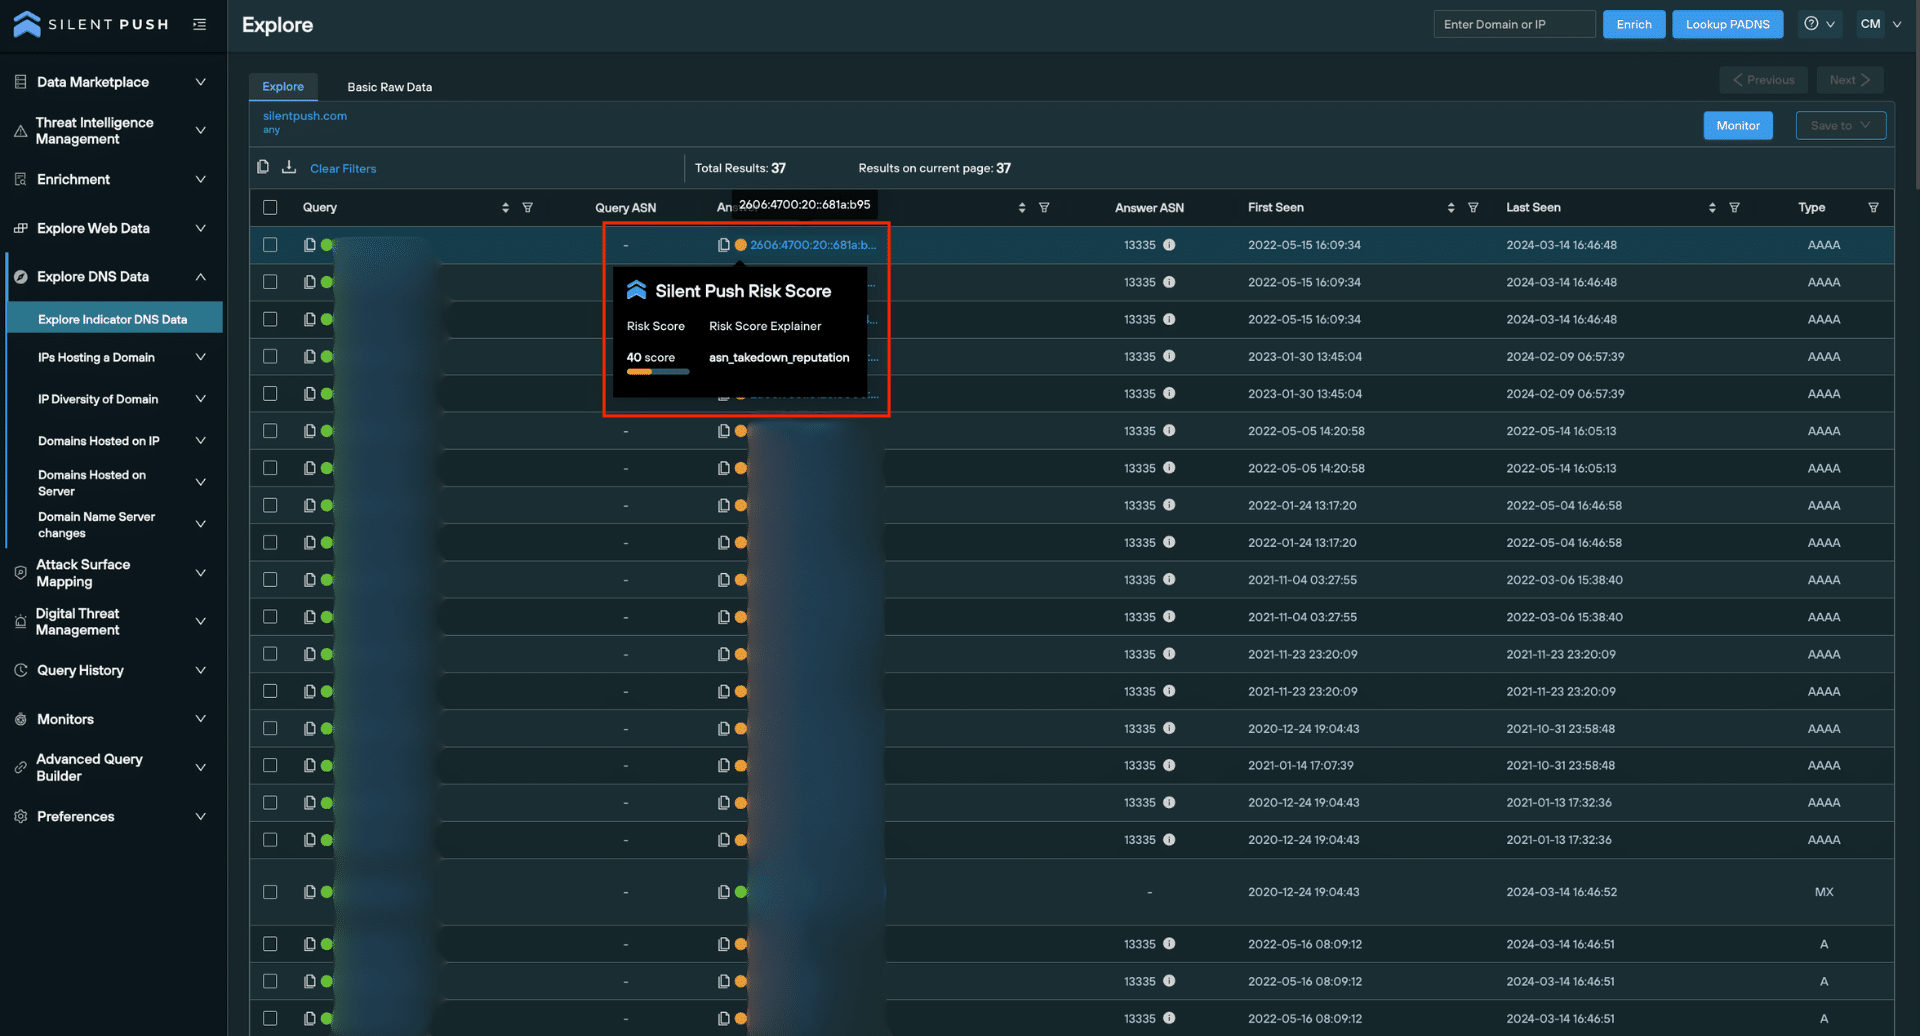Switch to the Explore tab
1920x1036 pixels.
click(x=283, y=87)
